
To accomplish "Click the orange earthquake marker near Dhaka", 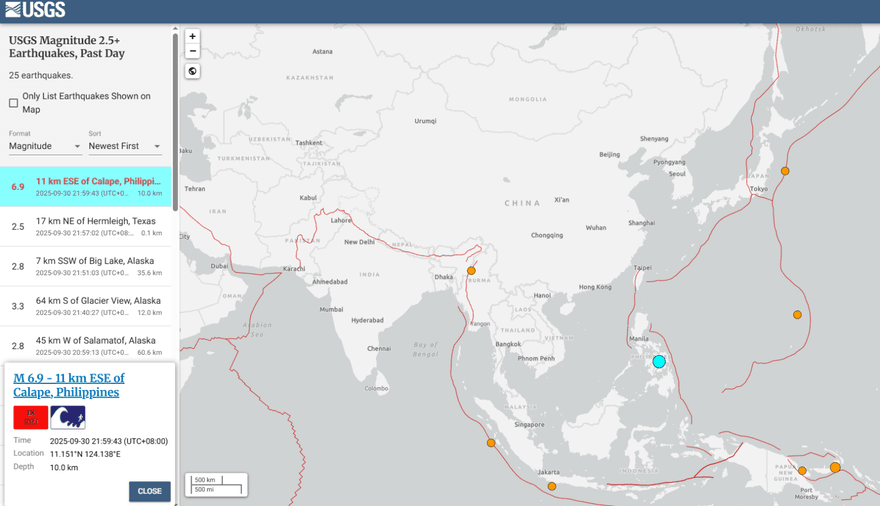I will click(x=471, y=271).
